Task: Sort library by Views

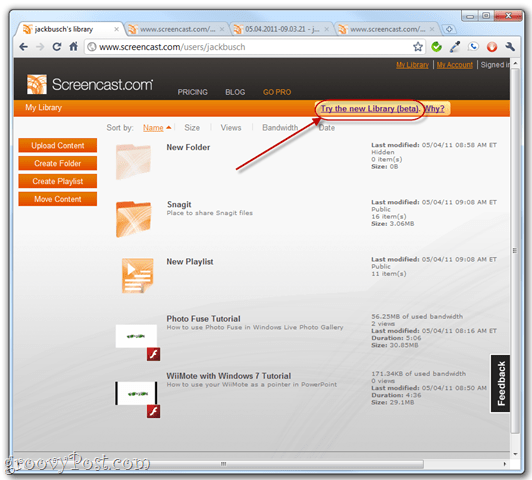Action: pos(231,128)
